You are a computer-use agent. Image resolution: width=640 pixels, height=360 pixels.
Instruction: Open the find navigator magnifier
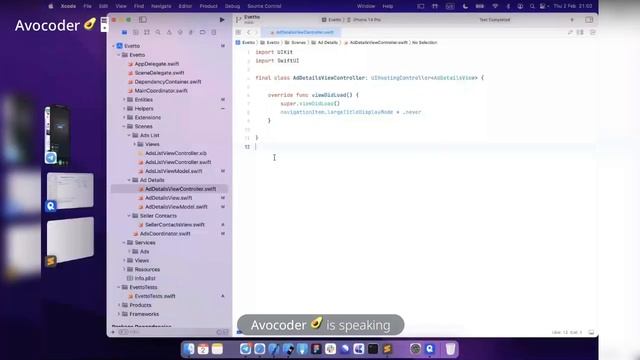tap(158, 32)
